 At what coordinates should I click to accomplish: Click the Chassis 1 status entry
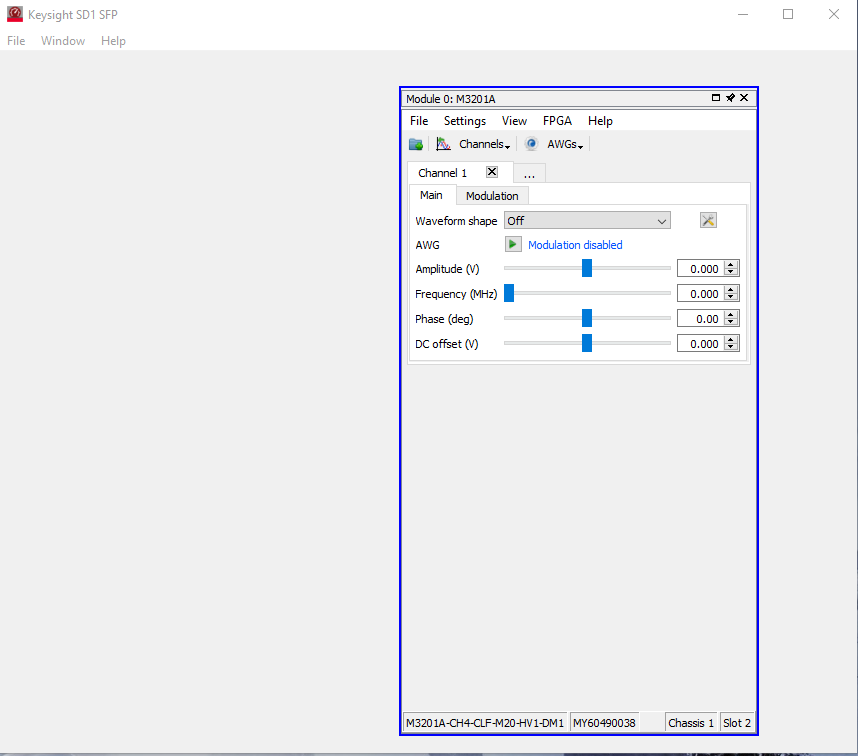[691, 723]
